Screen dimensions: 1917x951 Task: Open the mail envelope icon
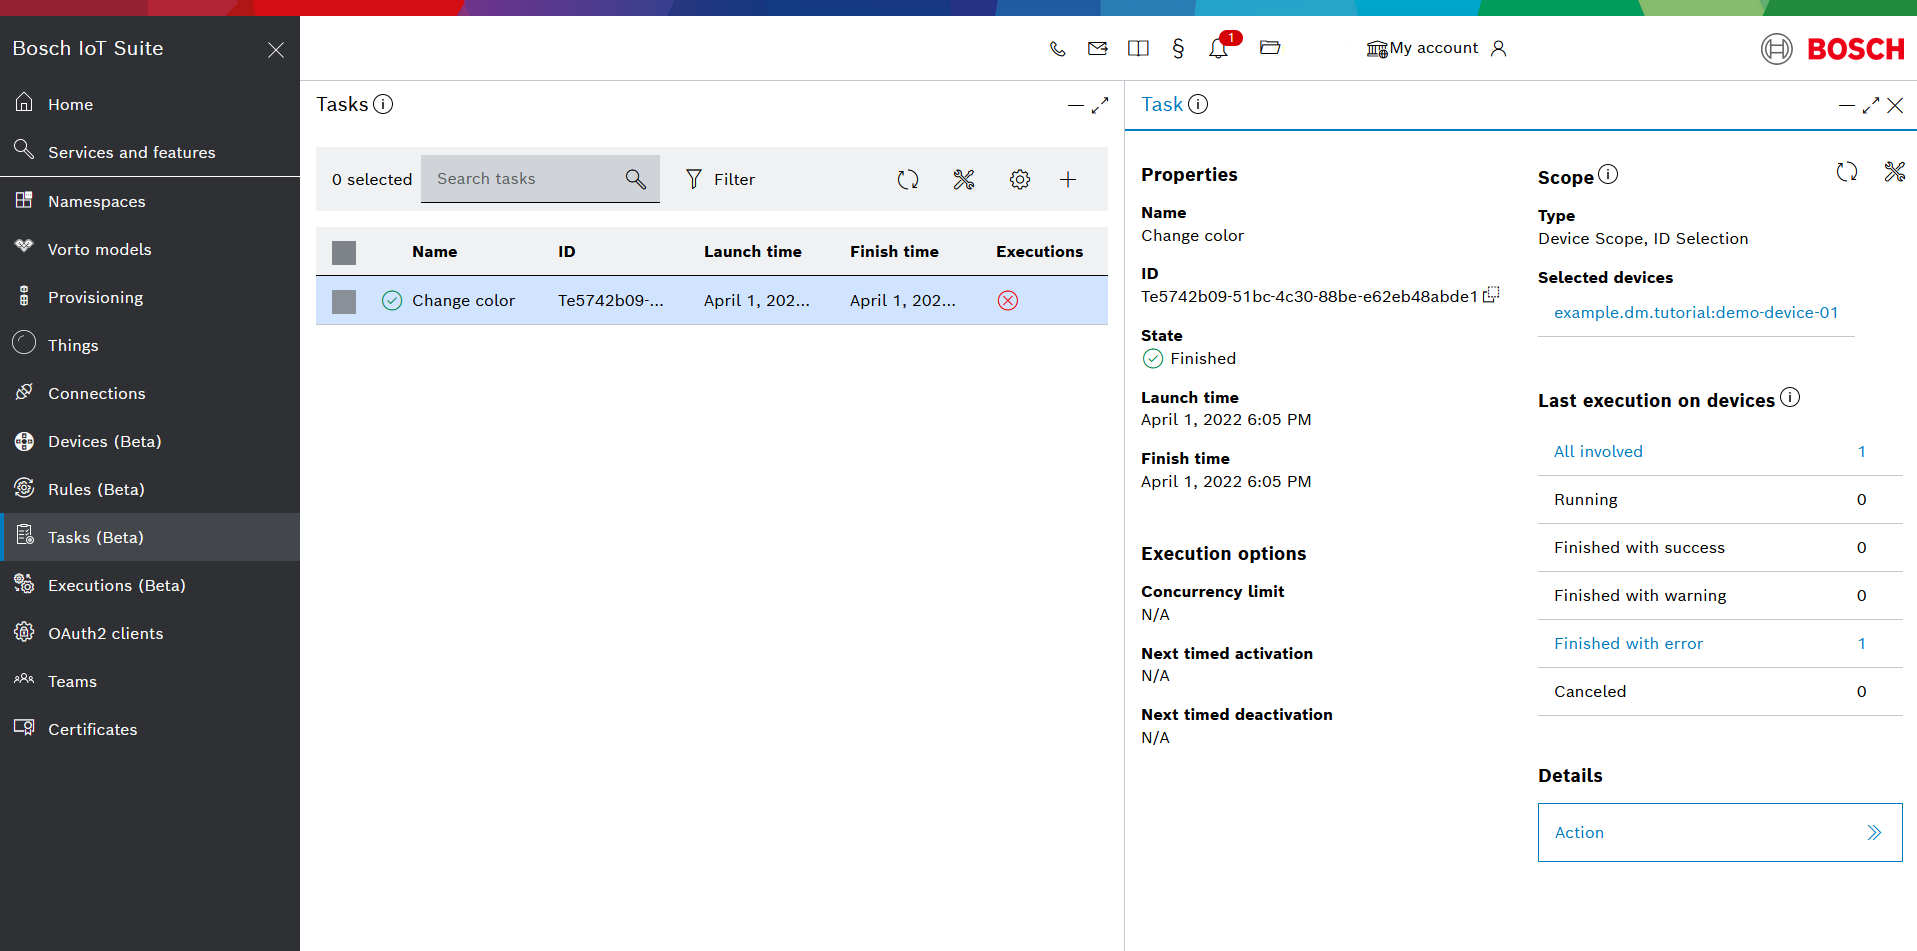pyautogui.click(x=1098, y=48)
